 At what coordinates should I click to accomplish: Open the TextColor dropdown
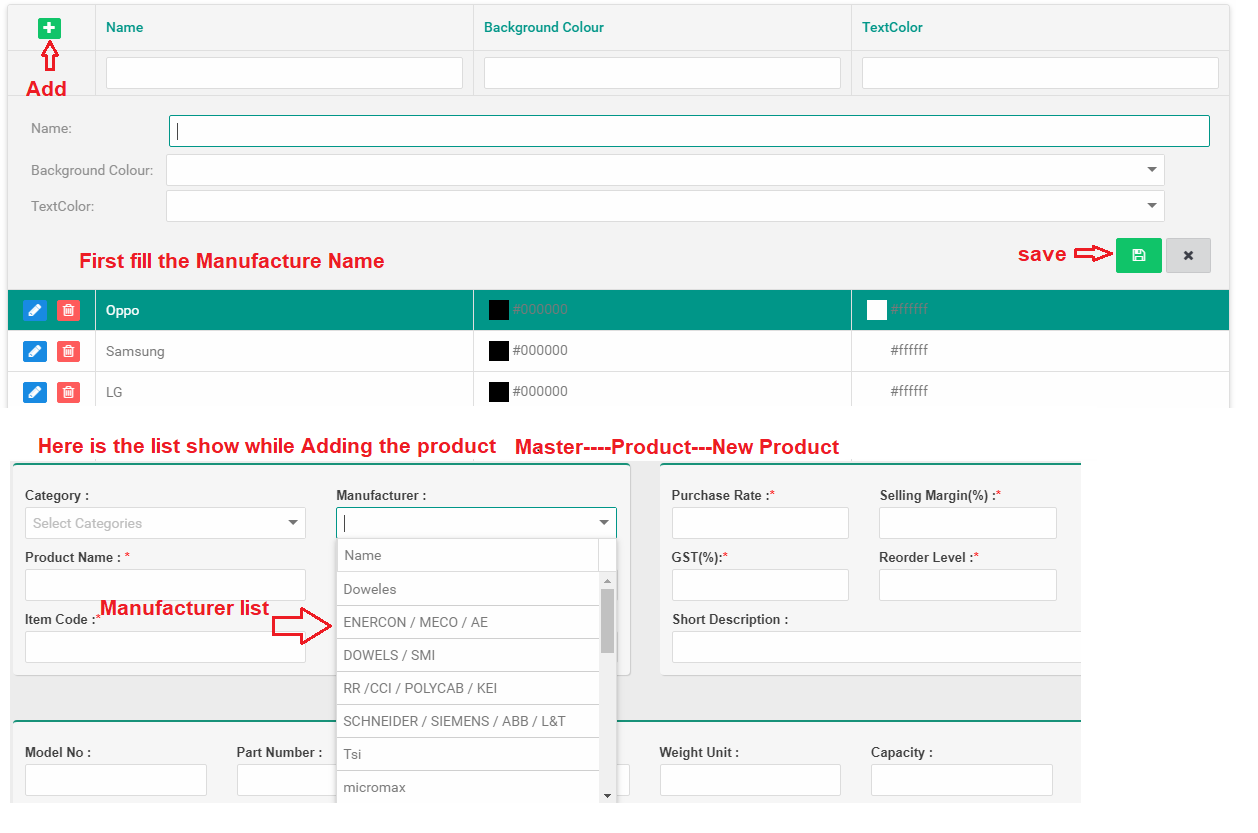point(1152,205)
